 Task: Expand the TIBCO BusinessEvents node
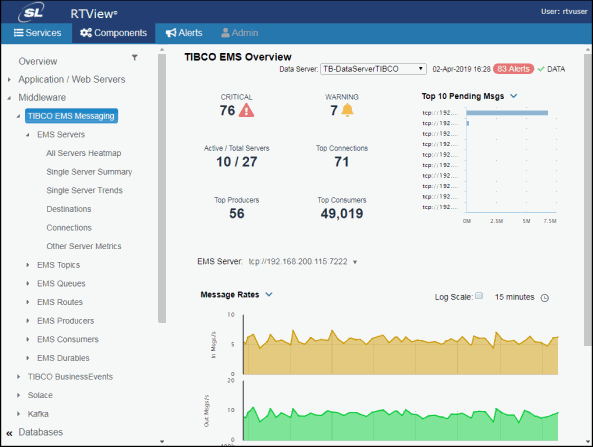pyautogui.click(x=18, y=377)
